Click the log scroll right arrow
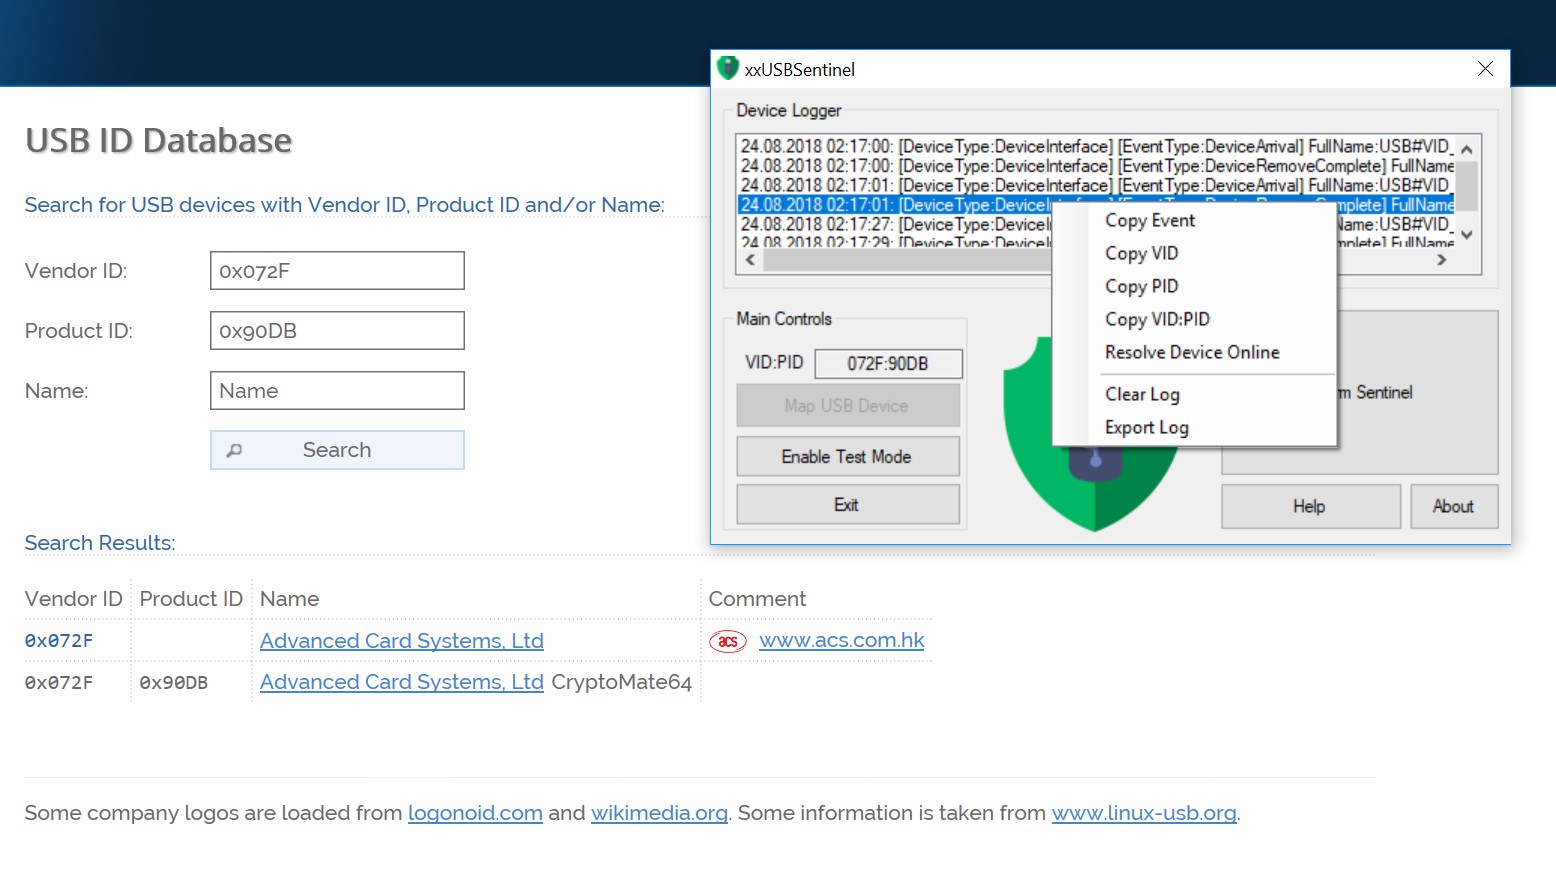 1441,260
